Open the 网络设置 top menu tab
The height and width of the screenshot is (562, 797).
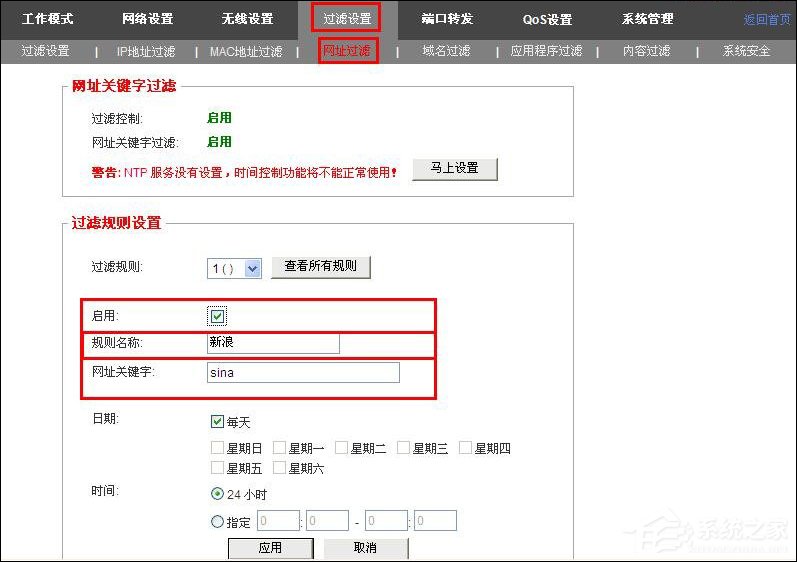pyautogui.click(x=147, y=19)
